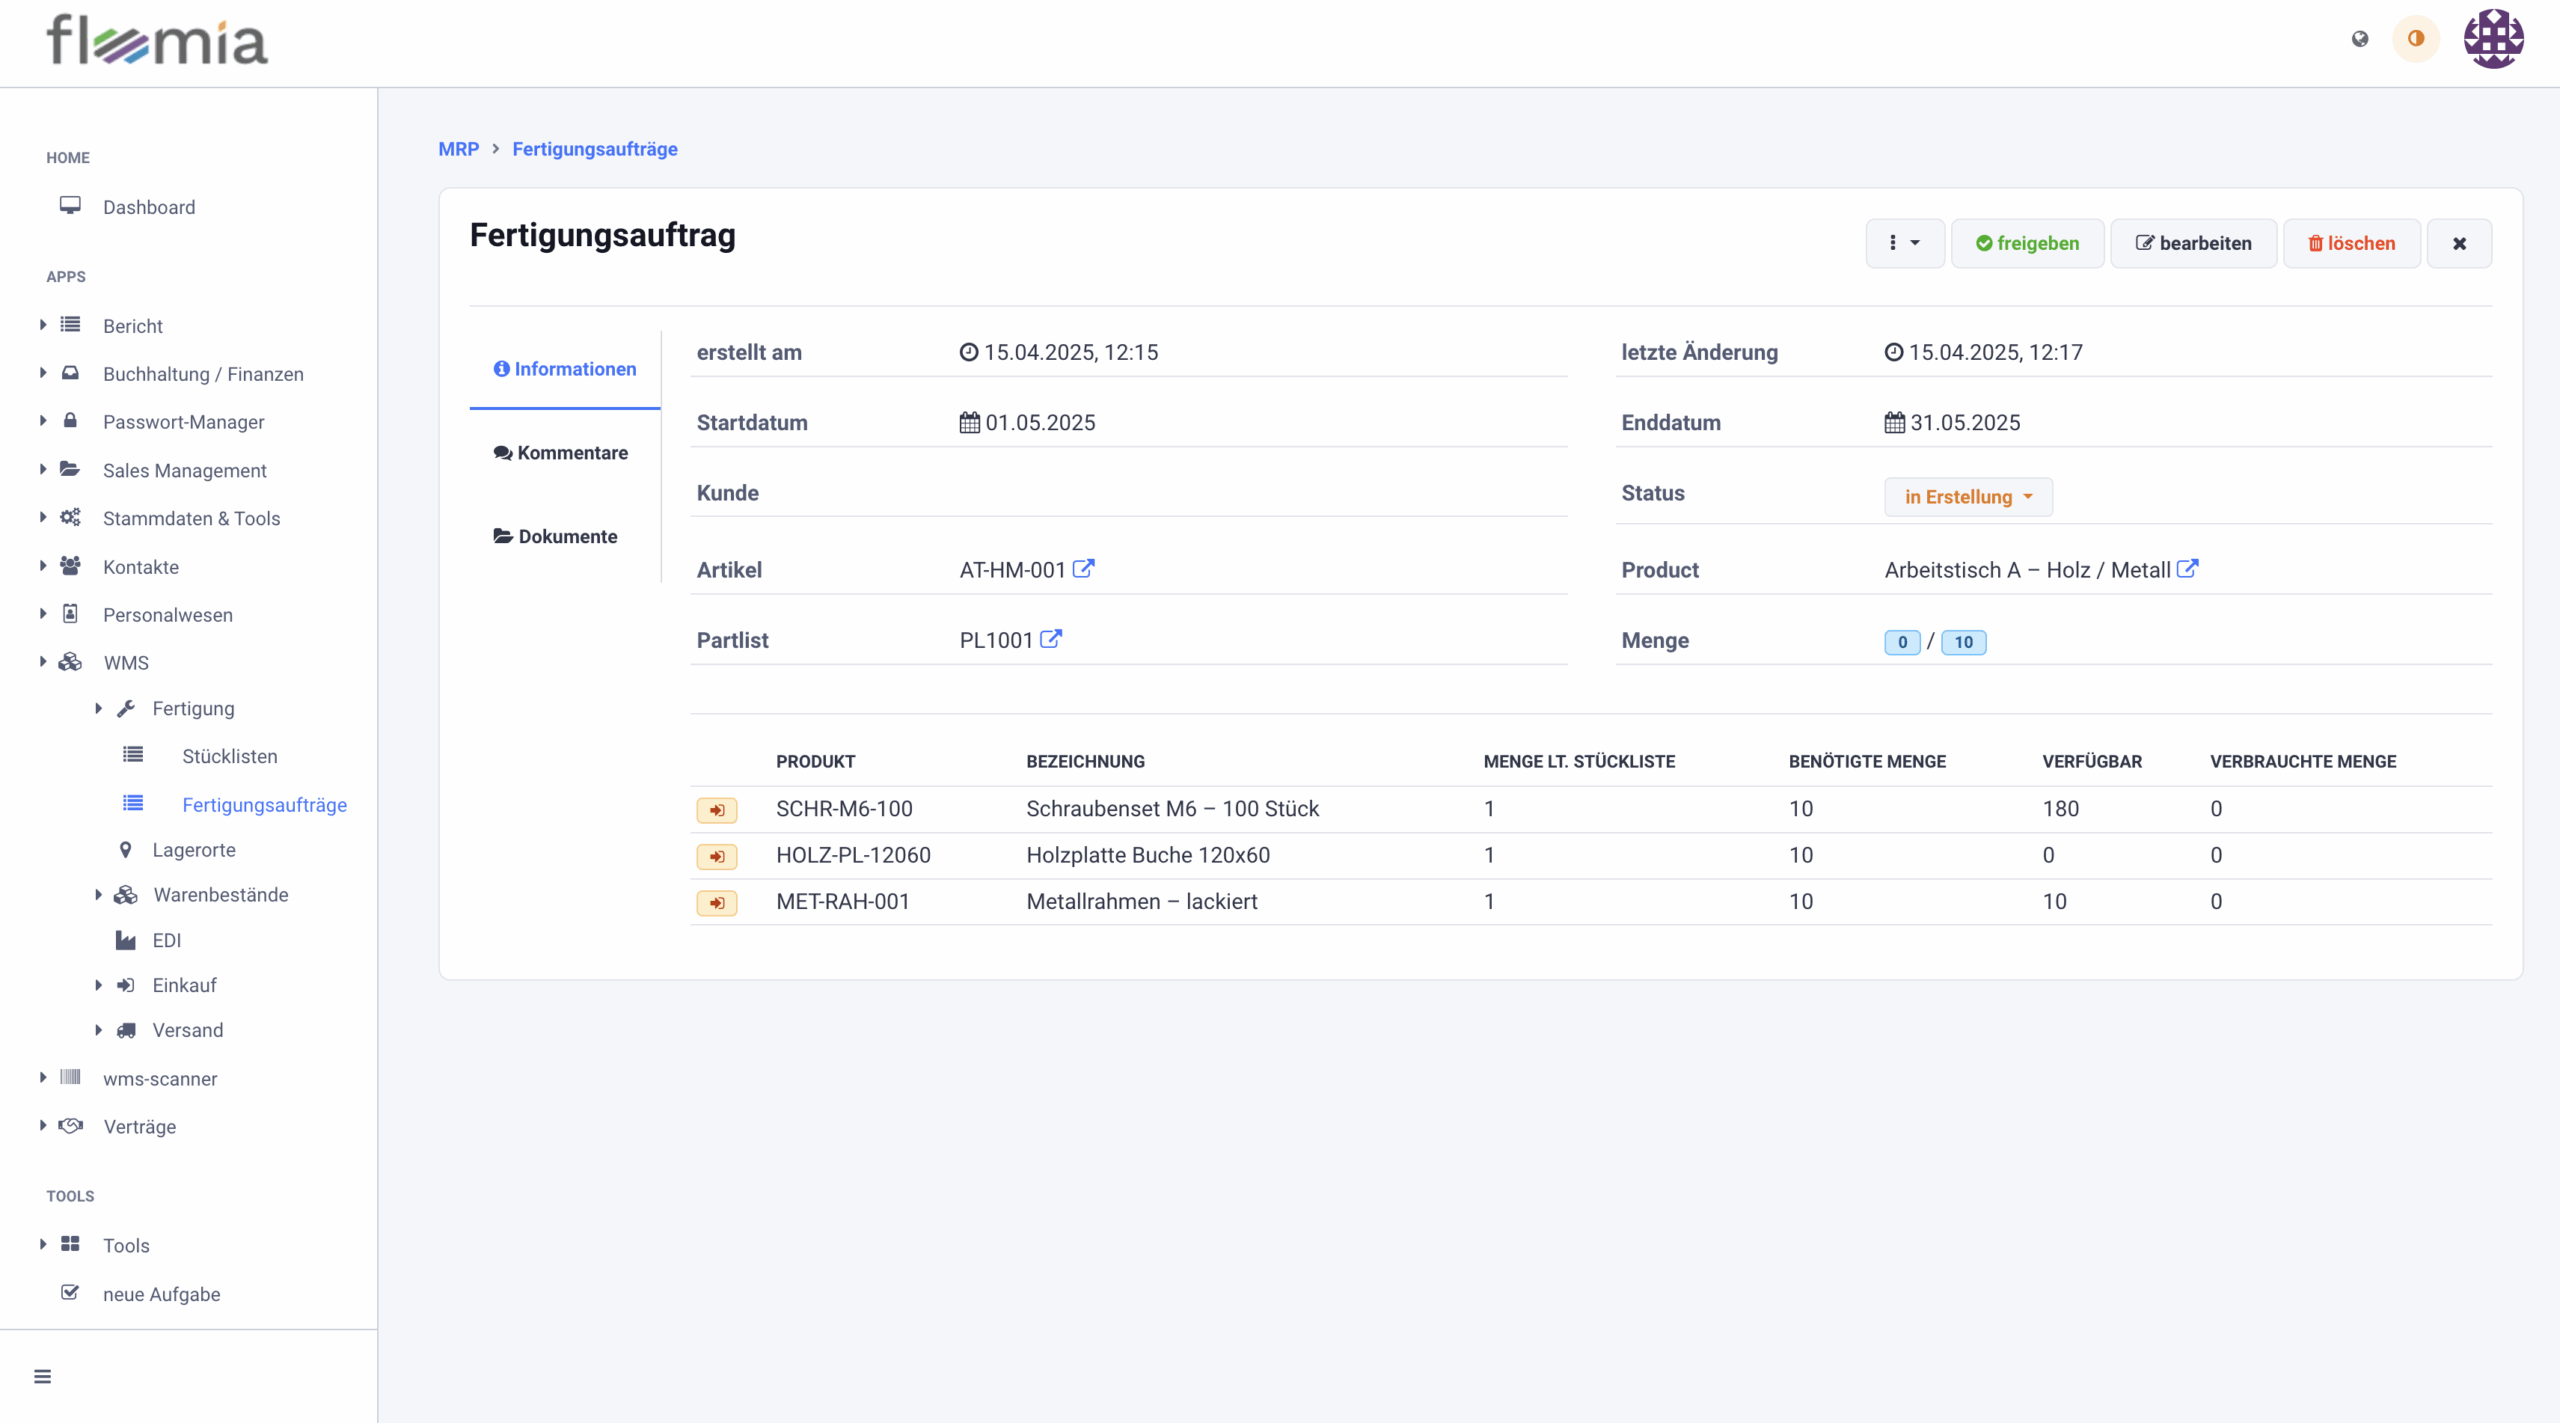Click orange arrow icon for MET-RAH-001 row

717,903
